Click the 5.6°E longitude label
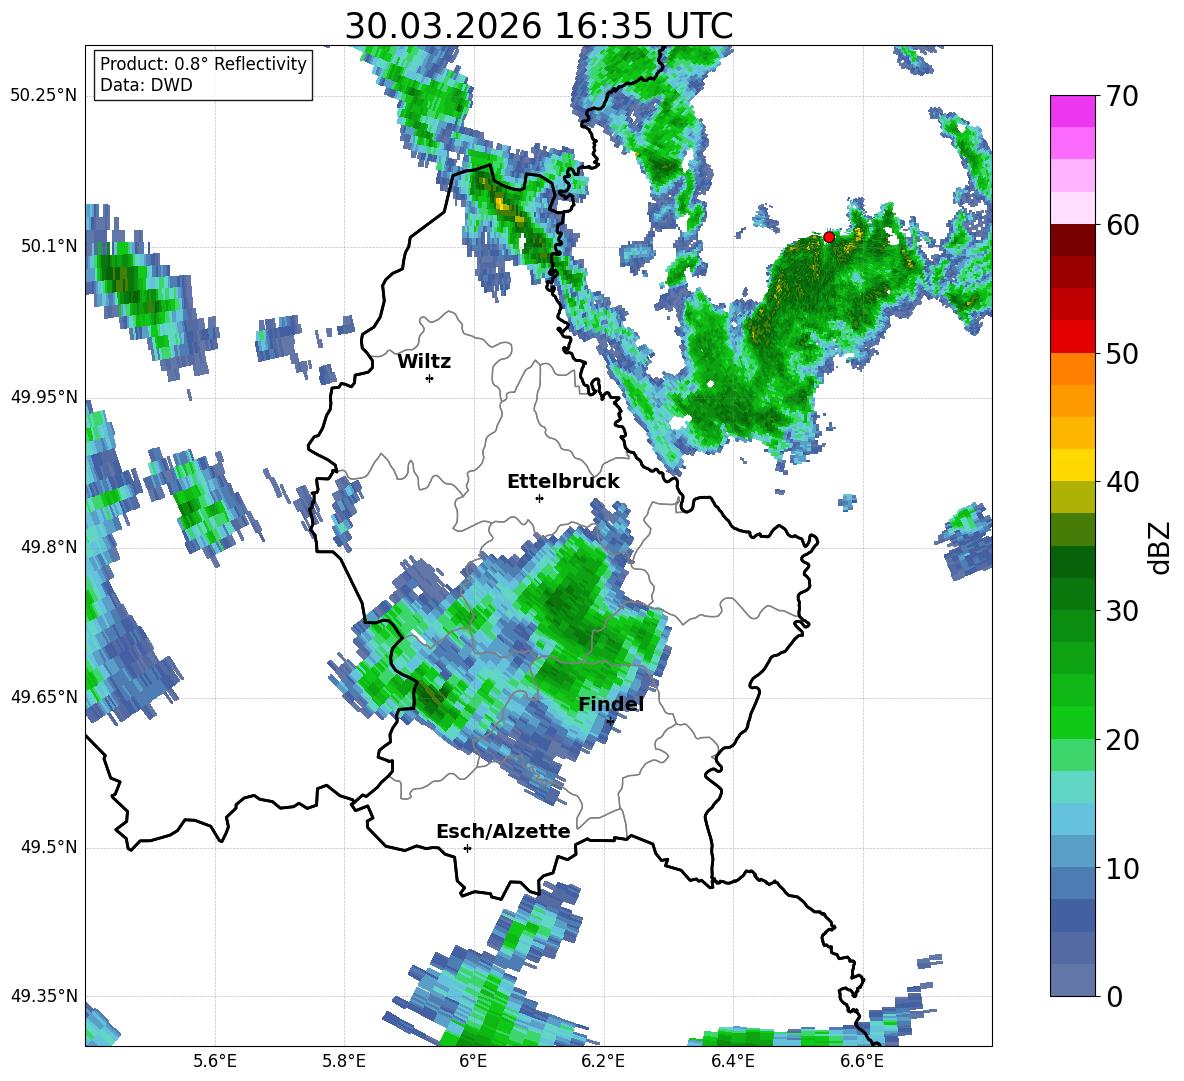Image resolution: width=1184 pixels, height=1081 pixels. tap(215, 1062)
